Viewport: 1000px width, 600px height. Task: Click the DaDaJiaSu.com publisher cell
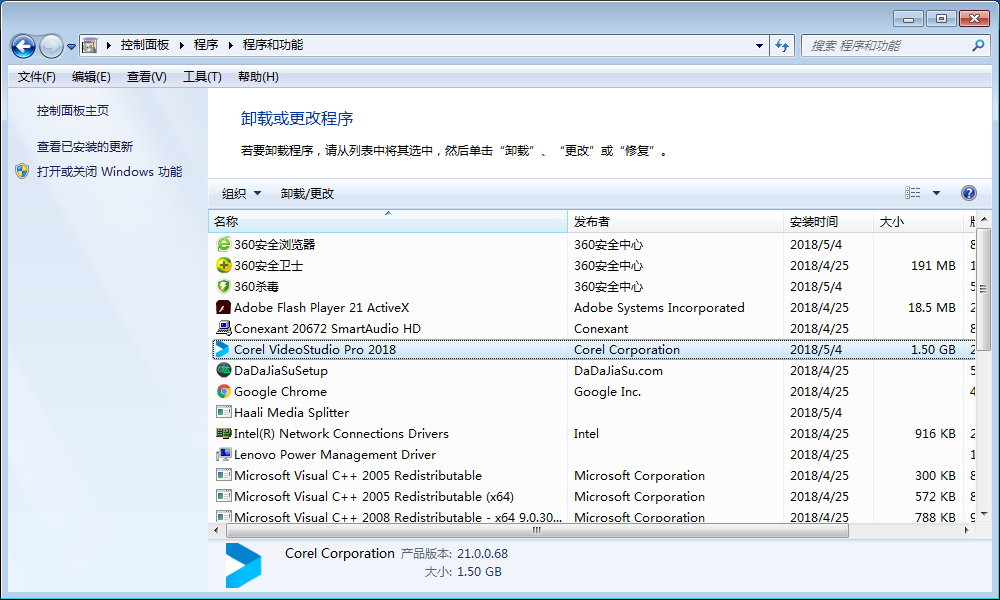[x=618, y=370]
